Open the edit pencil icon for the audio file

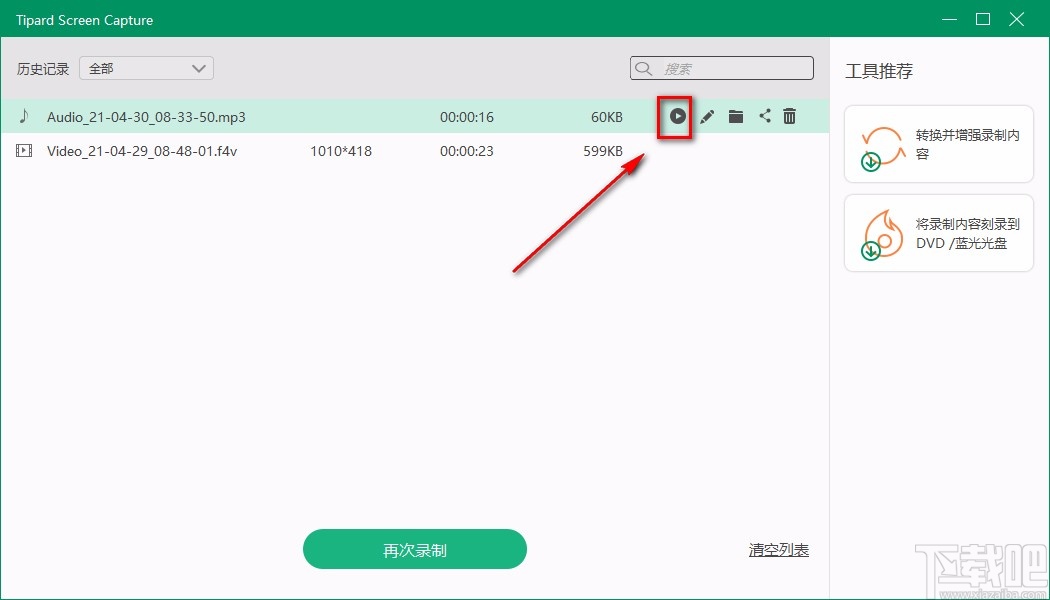click(x=707, y=117)
